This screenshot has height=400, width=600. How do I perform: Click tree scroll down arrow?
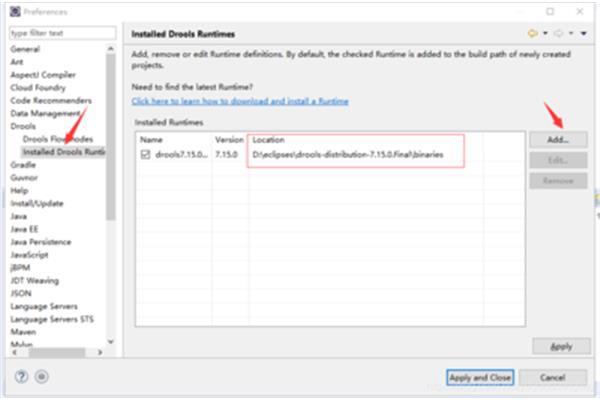(x=111, y=341)
